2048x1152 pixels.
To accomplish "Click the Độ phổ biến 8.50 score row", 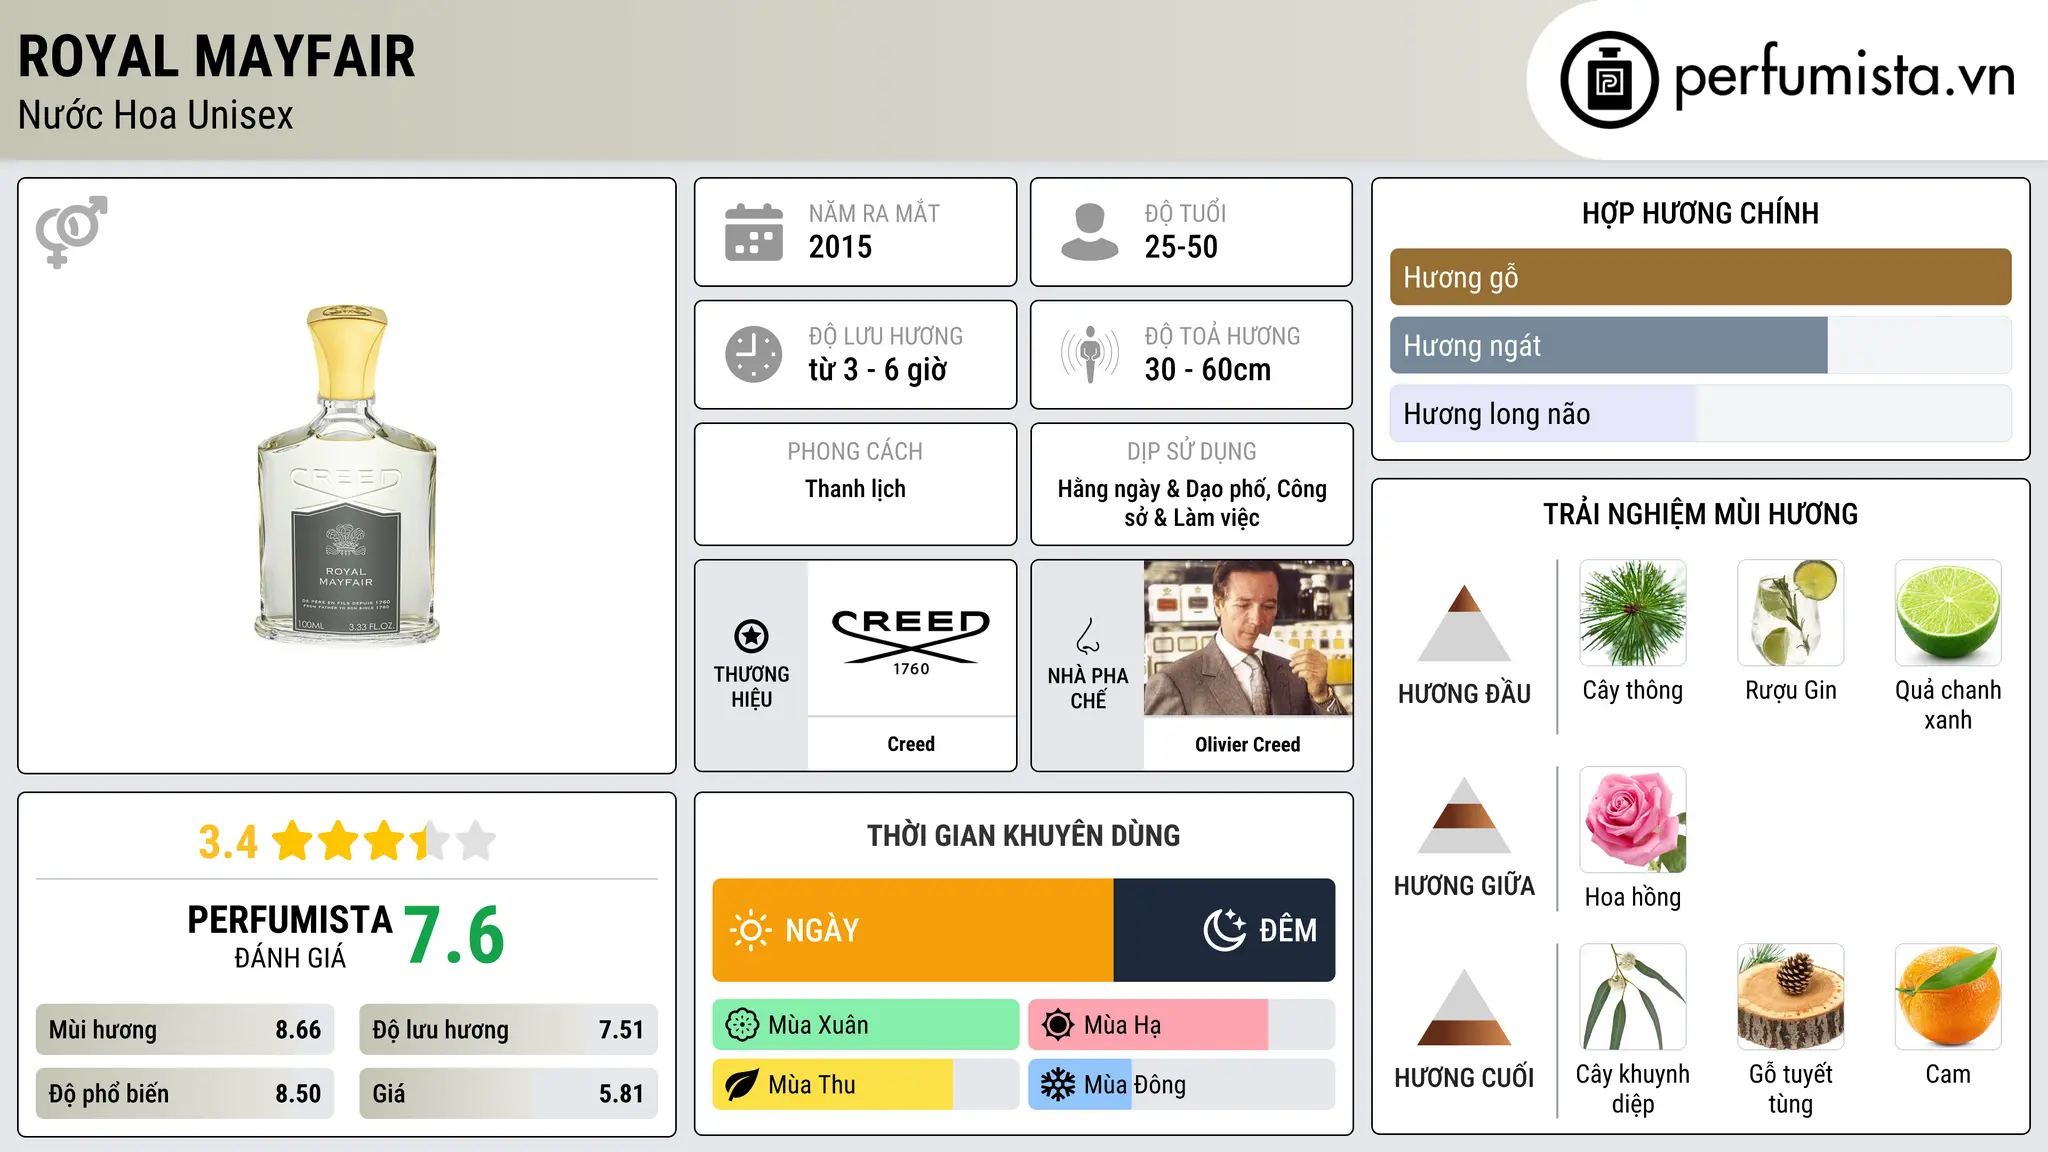I will pos(185,1094).
